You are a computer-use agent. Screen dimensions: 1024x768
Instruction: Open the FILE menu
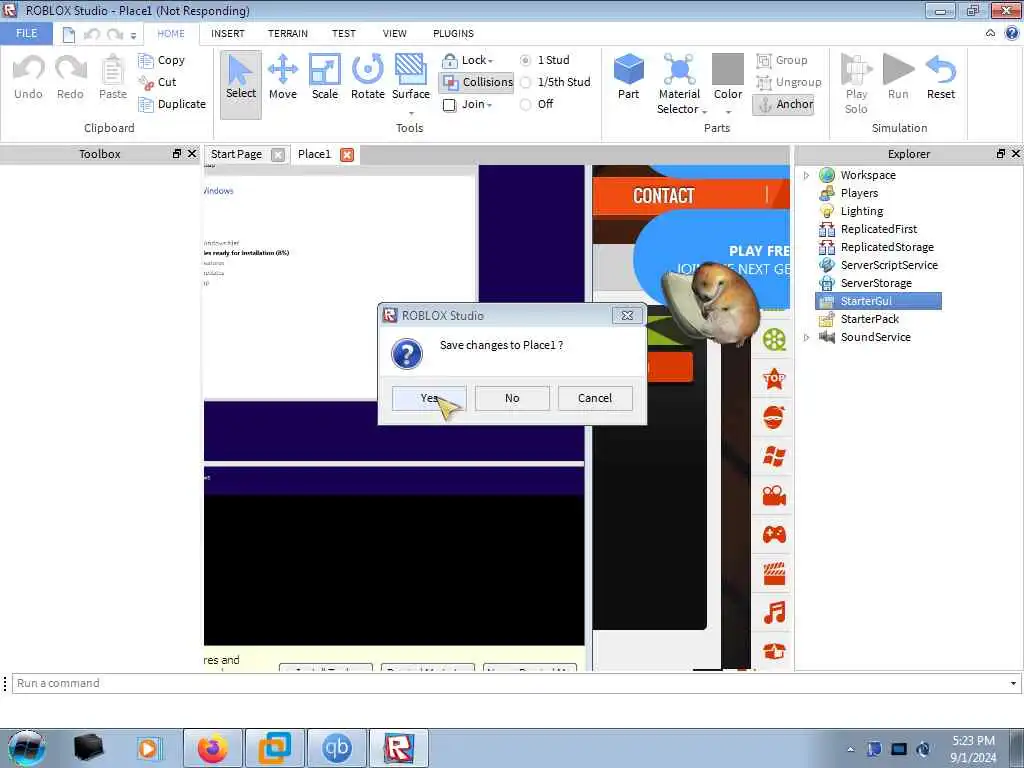pos(26,33)
